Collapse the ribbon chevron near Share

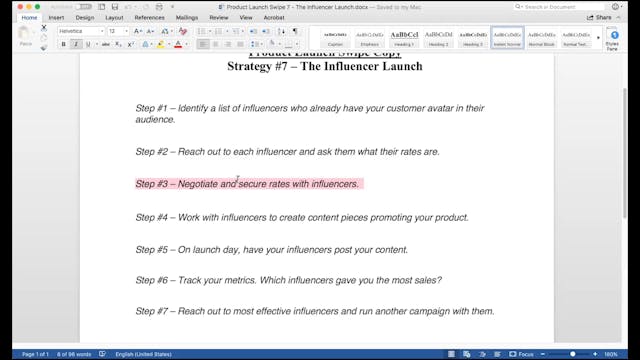tap(618, 18)
